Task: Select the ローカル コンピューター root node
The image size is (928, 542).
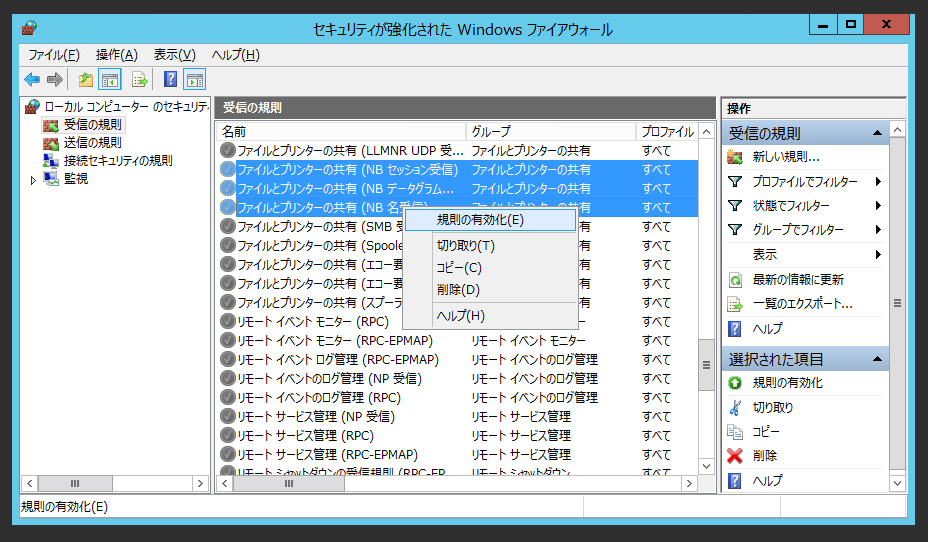Action: click(x=126, y=107)
